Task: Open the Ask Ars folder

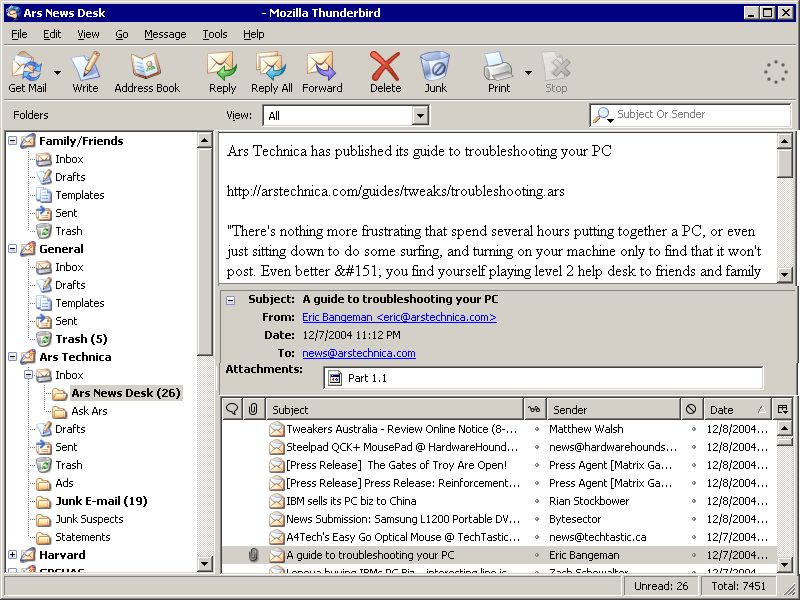Action: coord(89,411)
